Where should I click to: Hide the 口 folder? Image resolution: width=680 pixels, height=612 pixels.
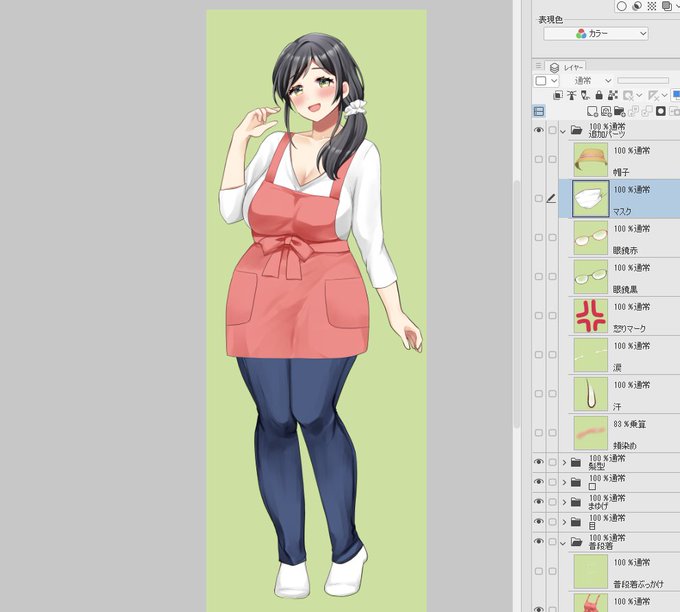(539, 482)
